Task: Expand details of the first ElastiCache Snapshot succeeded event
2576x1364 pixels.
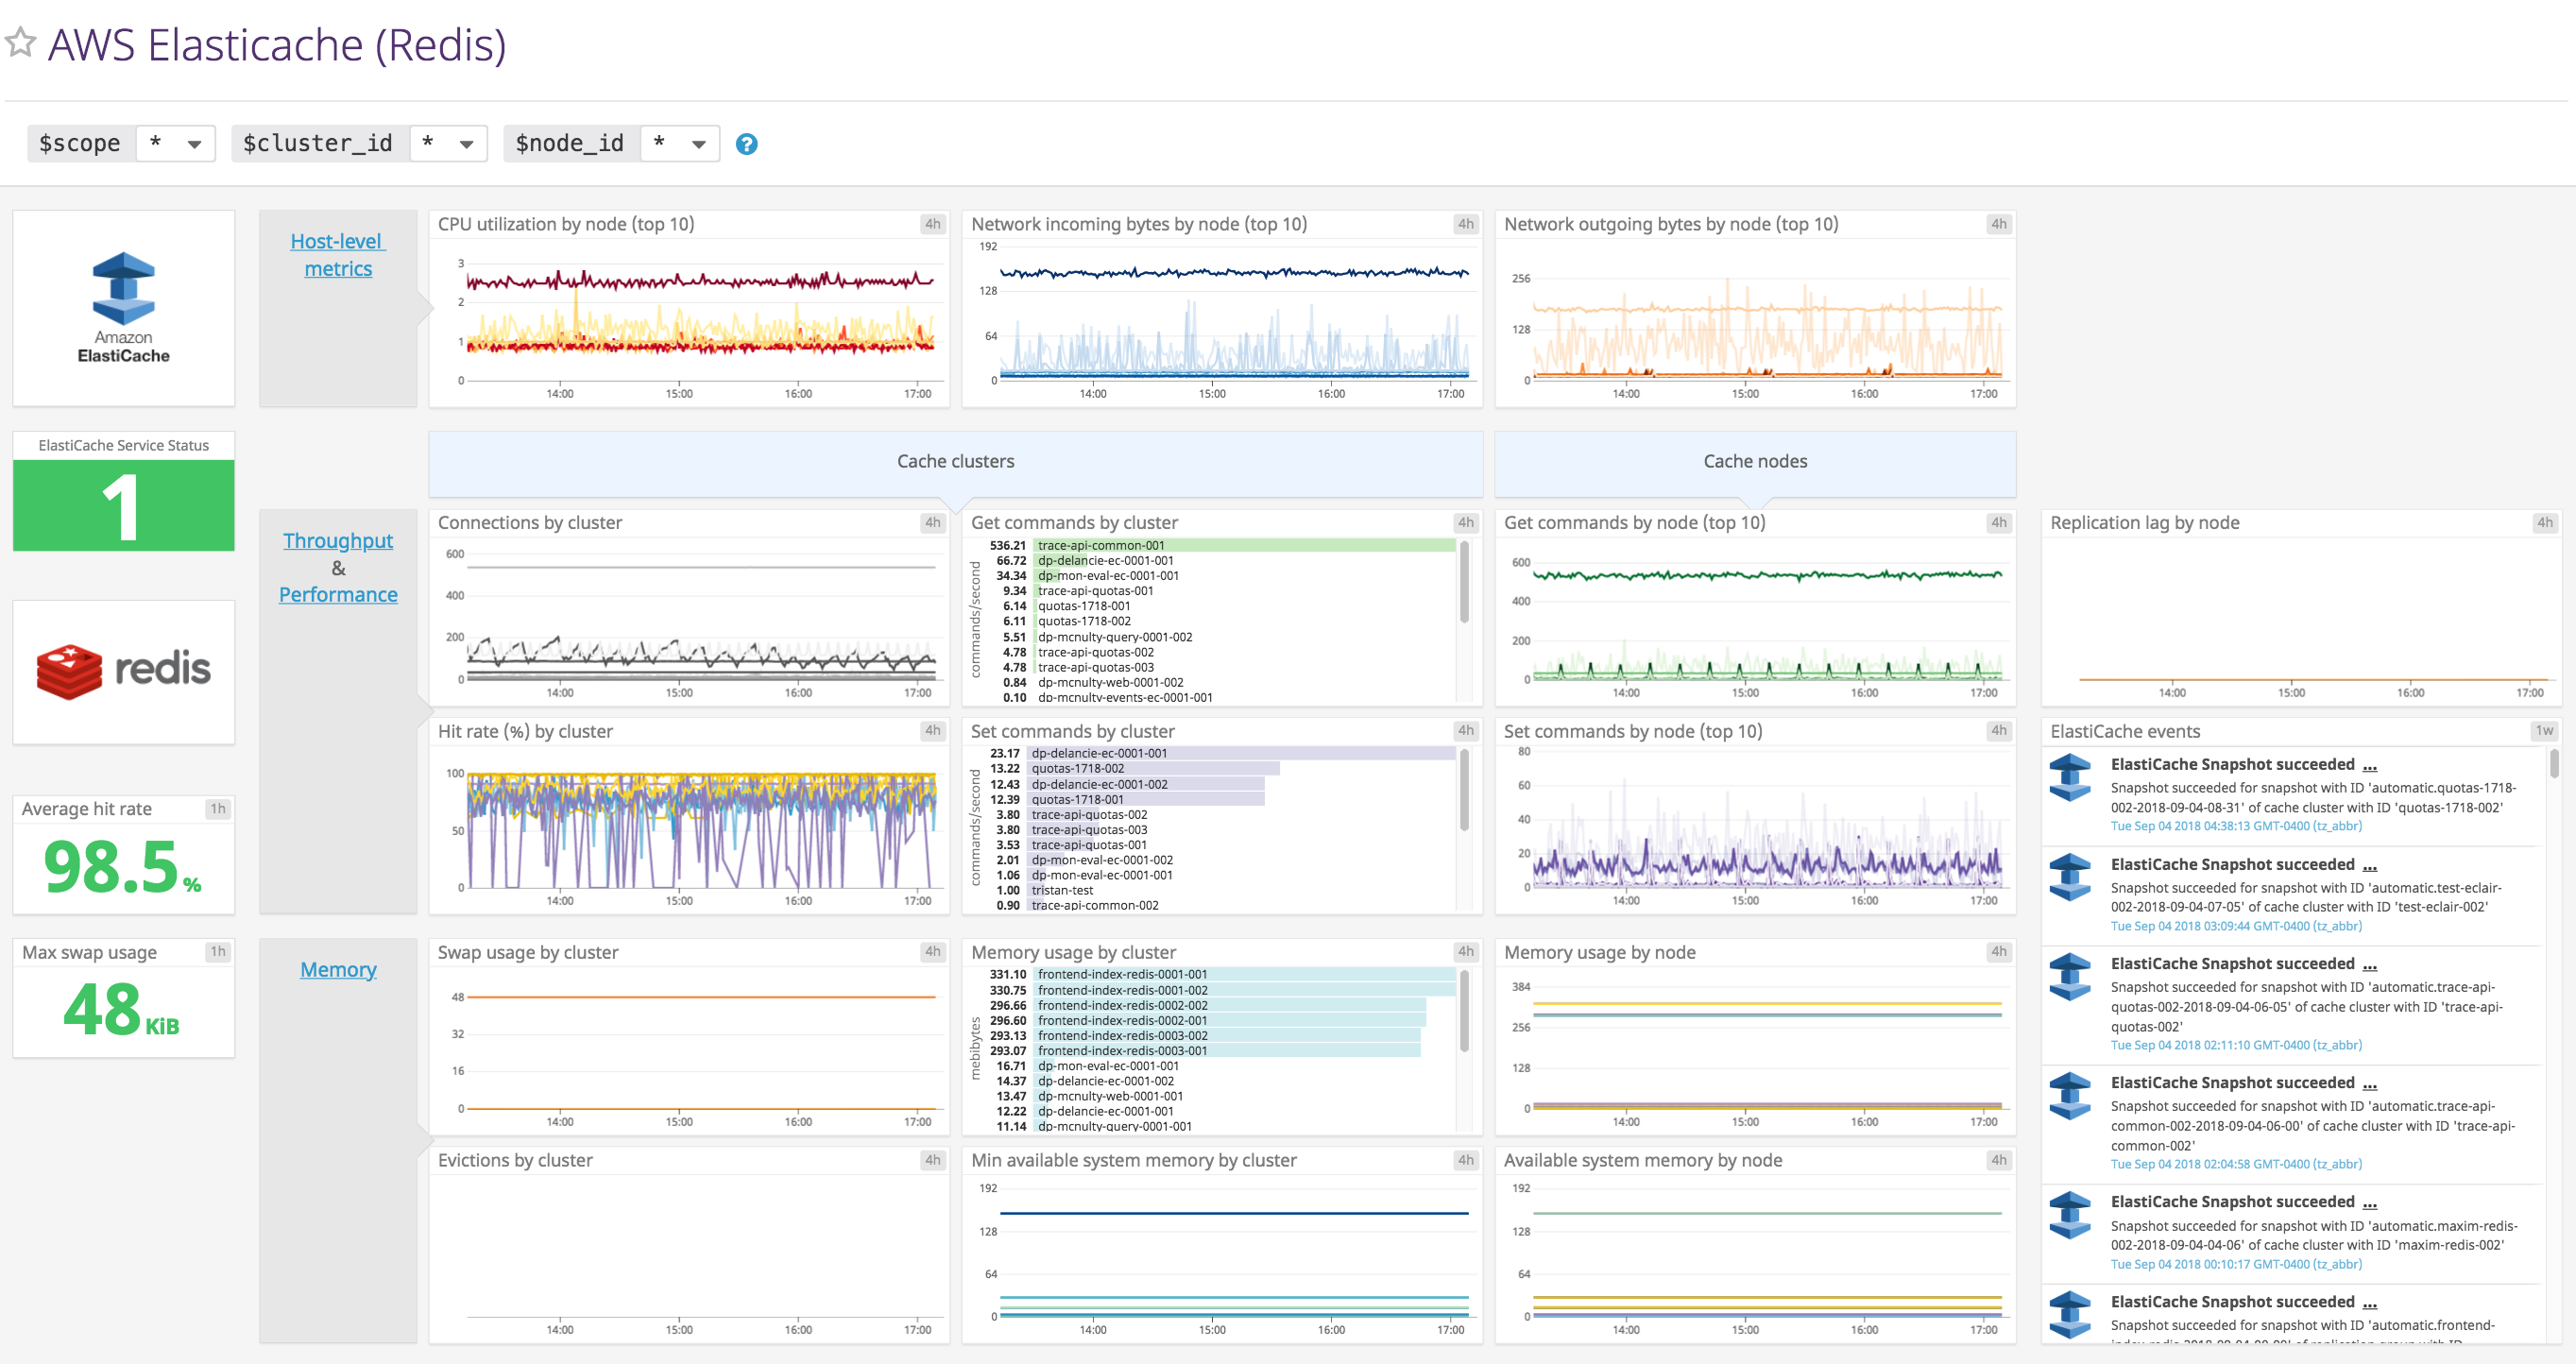Action: point(2370,765)
